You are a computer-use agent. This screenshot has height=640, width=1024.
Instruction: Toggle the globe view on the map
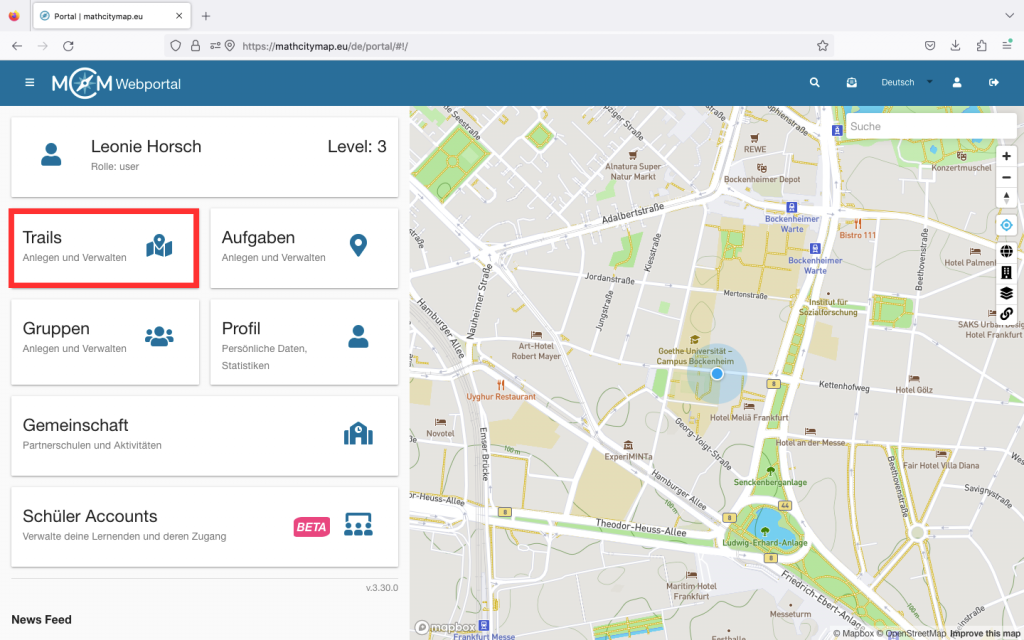(x=1006, y=251)
